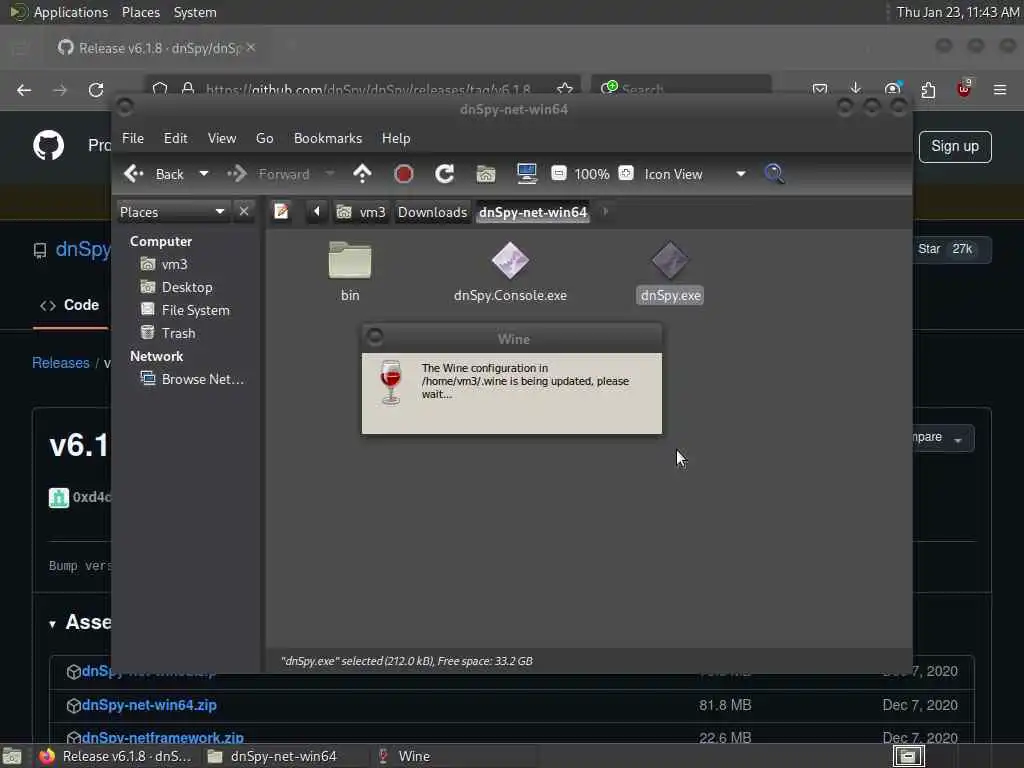
Task: Jump to vm3 in the path bar
Action: [x=361, y=212]
